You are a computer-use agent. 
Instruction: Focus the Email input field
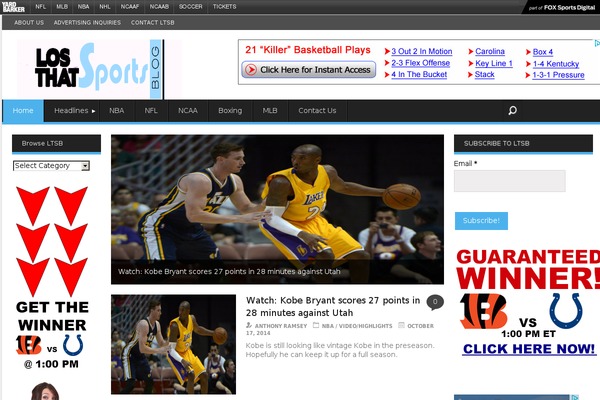click(510, 181)
